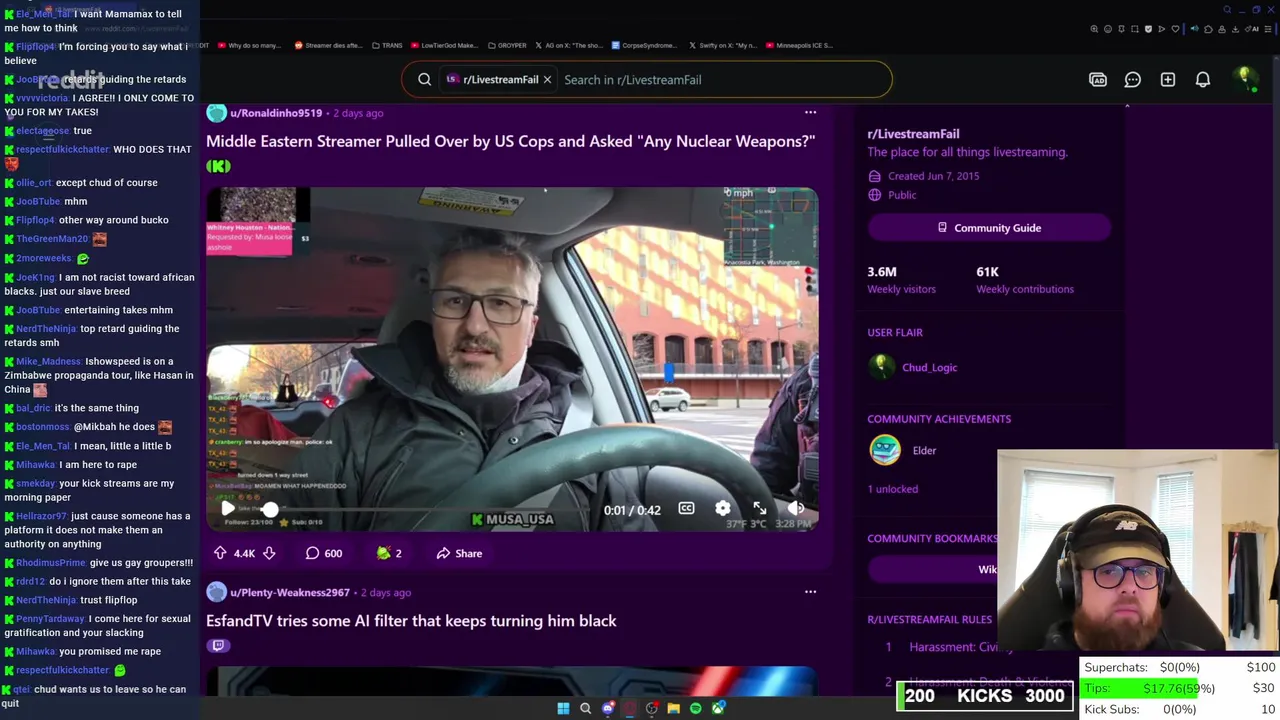
Task: Open the r/LivestreamFail sidebar title
Action: (x=913, y=134)
